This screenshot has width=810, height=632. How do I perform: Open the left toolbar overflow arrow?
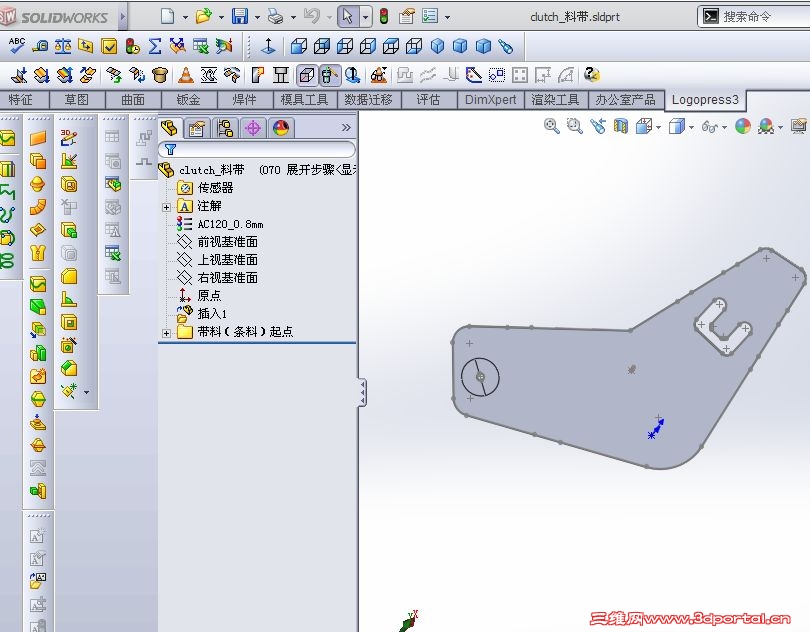(86, 392)
